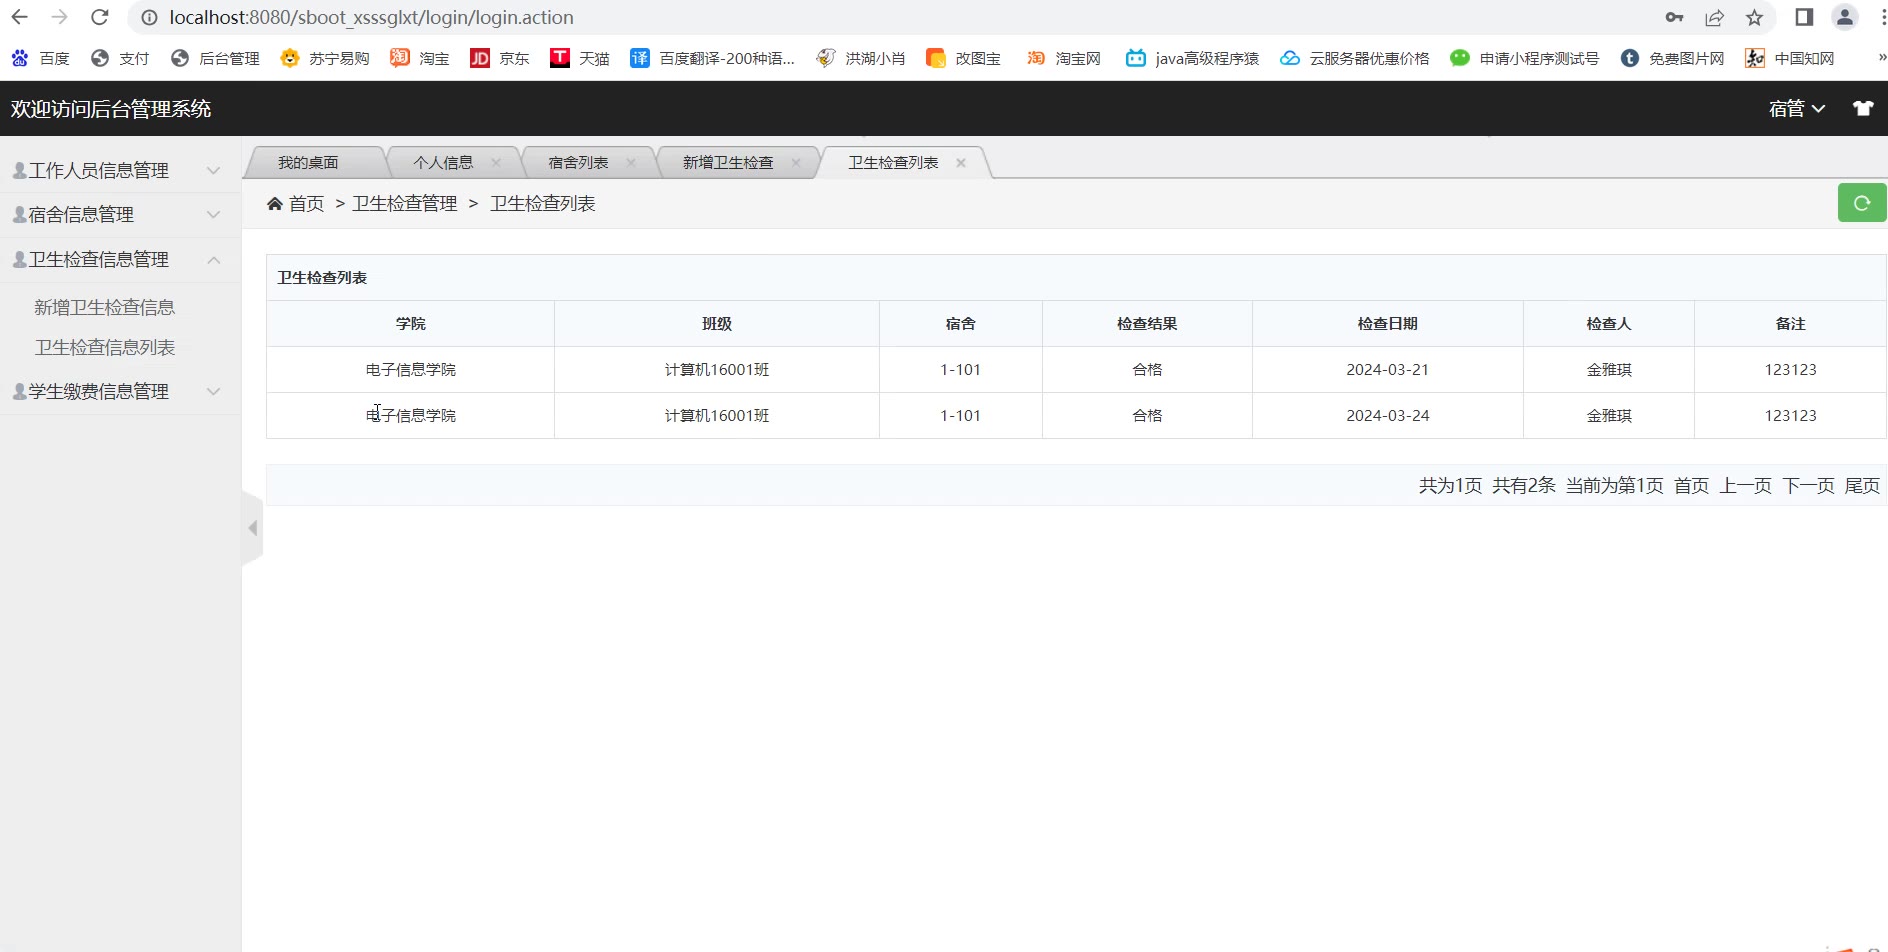Click the green refresh button
1888x952 pixels.
(x=1862, y=203)
